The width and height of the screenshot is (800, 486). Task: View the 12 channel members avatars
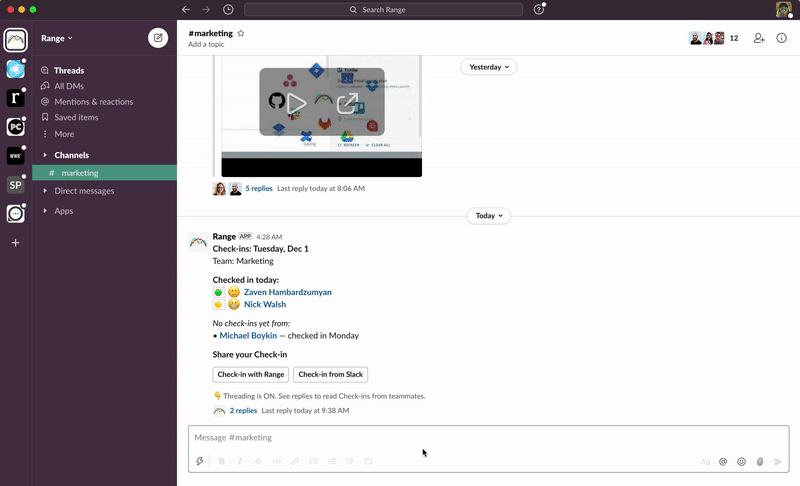coord(714,38)
